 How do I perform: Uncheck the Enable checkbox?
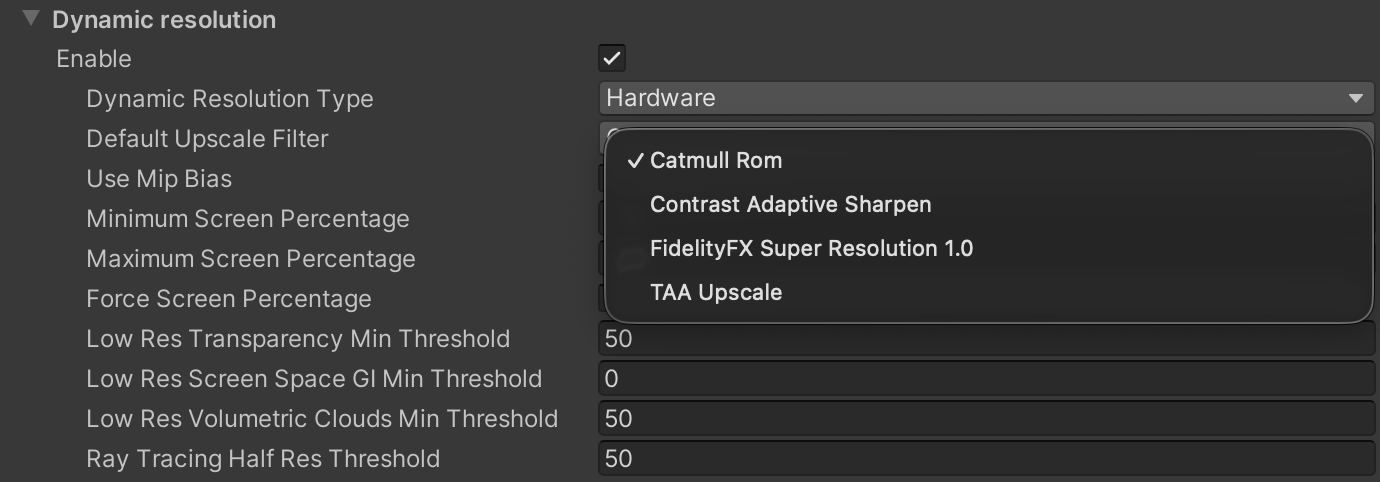click(x=612, y=59)
